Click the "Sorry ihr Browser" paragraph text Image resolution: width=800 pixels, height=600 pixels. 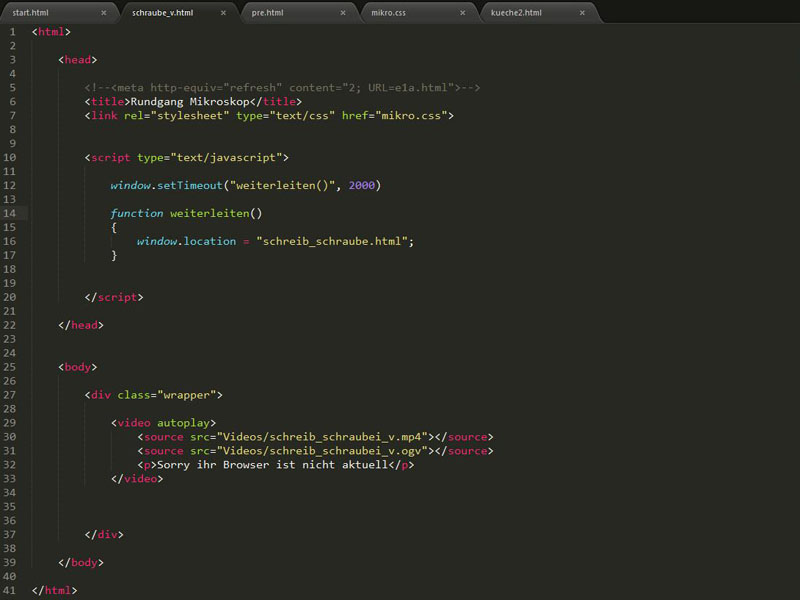pyautogui.click(x=272, y=465)
